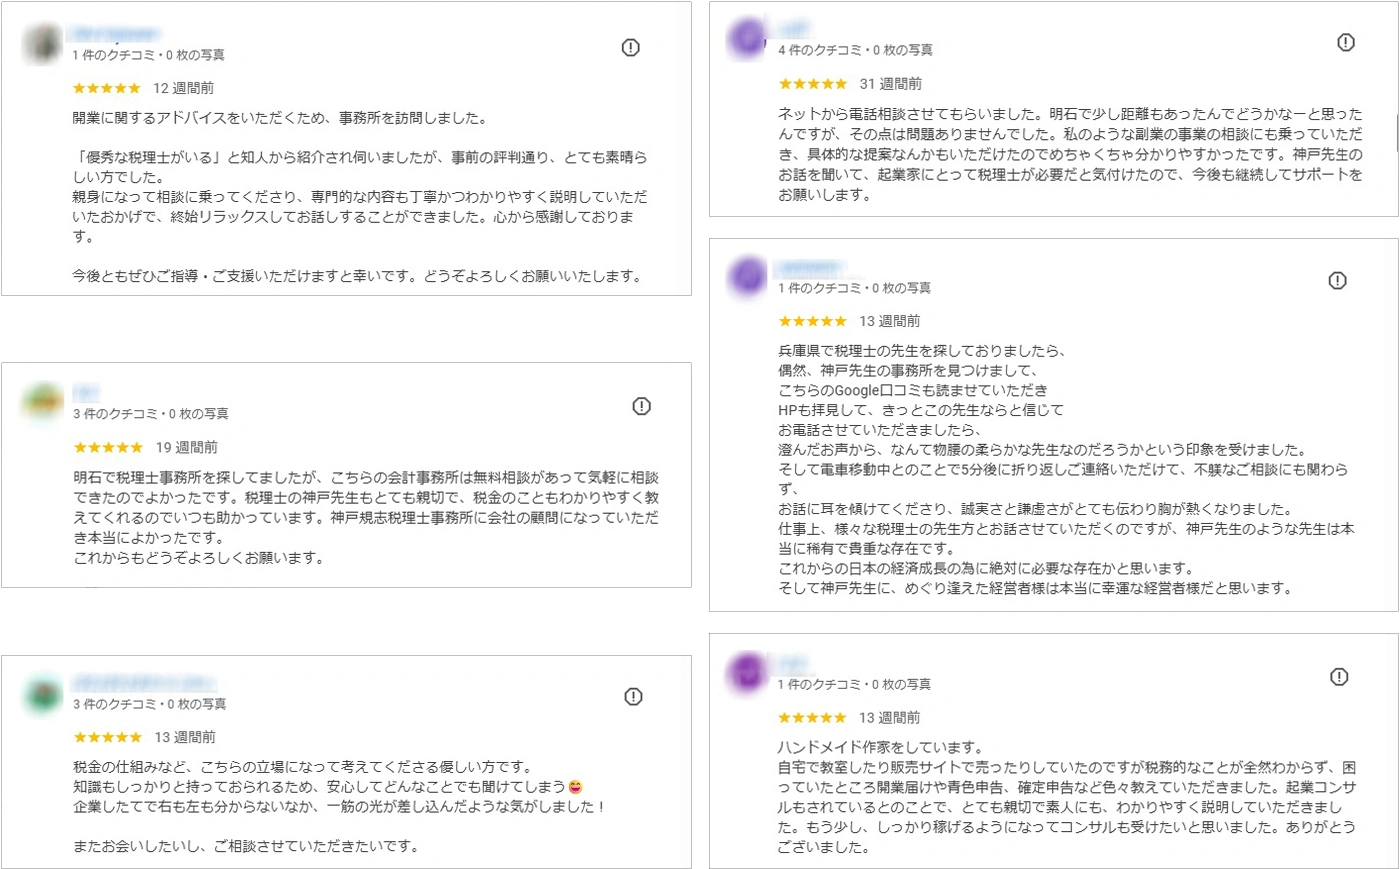Click star rating on the 12 週間前 review
This screenshot has height=869, width=1400.
click(x=106, y=88)
